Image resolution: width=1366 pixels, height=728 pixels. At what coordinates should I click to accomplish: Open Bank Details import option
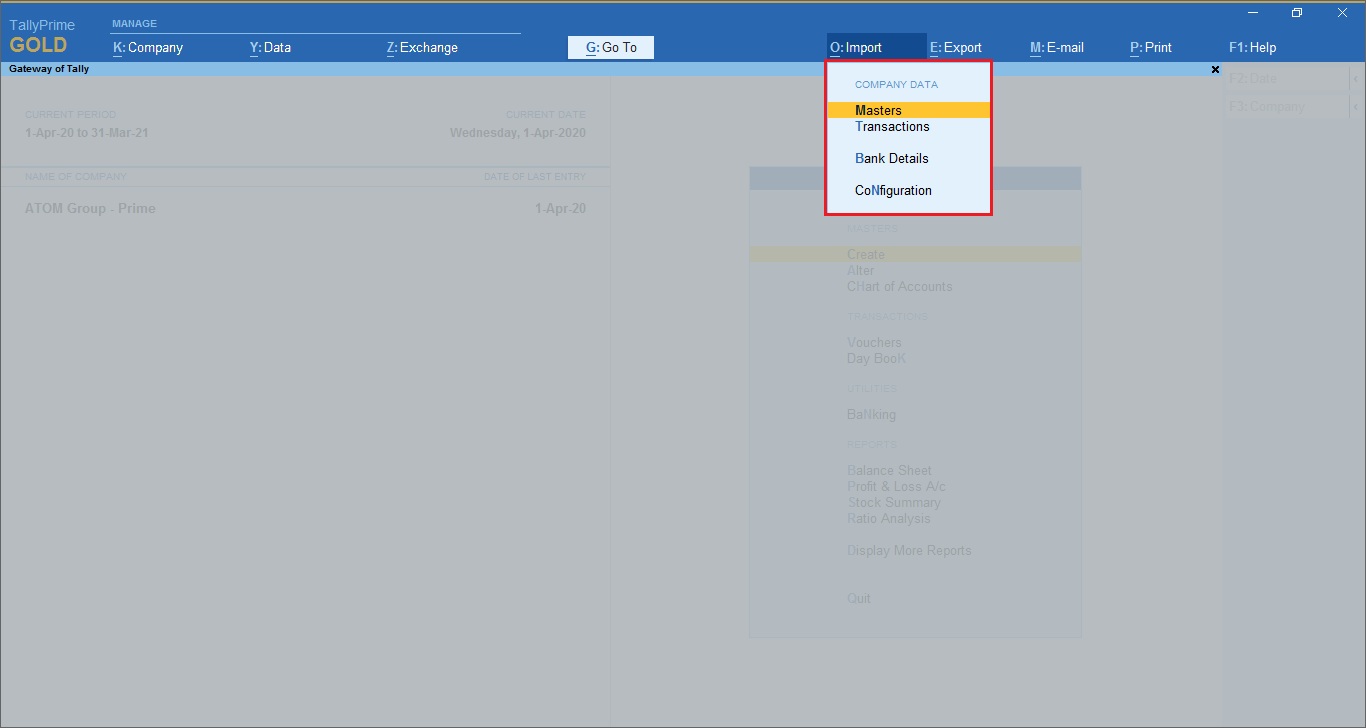[891, 158]
